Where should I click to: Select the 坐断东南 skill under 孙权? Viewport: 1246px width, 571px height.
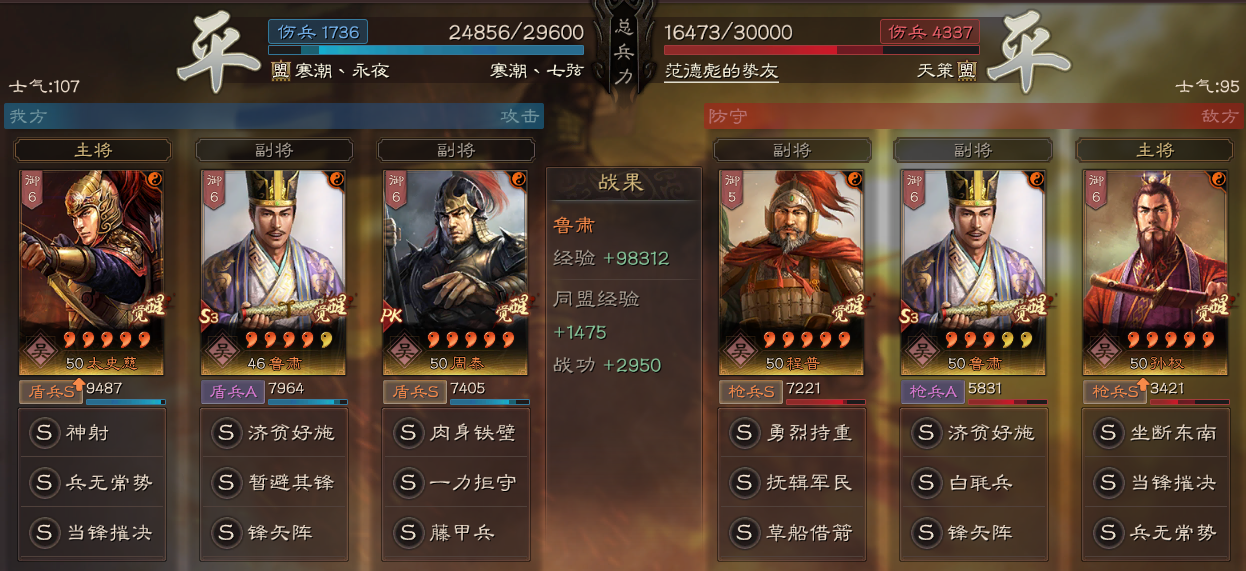pyautogui.click(x=1155, y=433)
